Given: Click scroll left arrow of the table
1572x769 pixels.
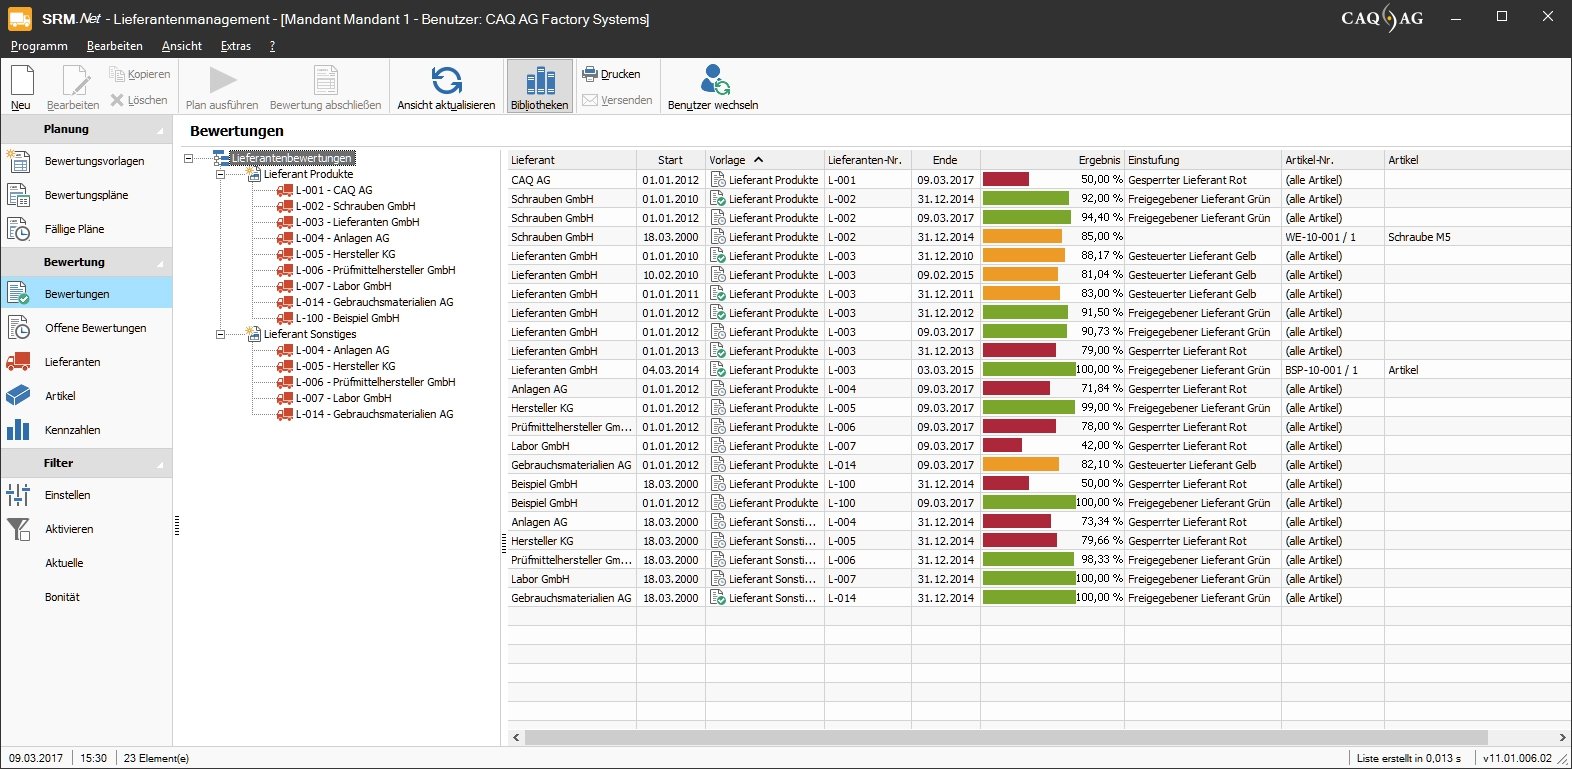Looking at the screenshot, I should [x=516, y=738].
